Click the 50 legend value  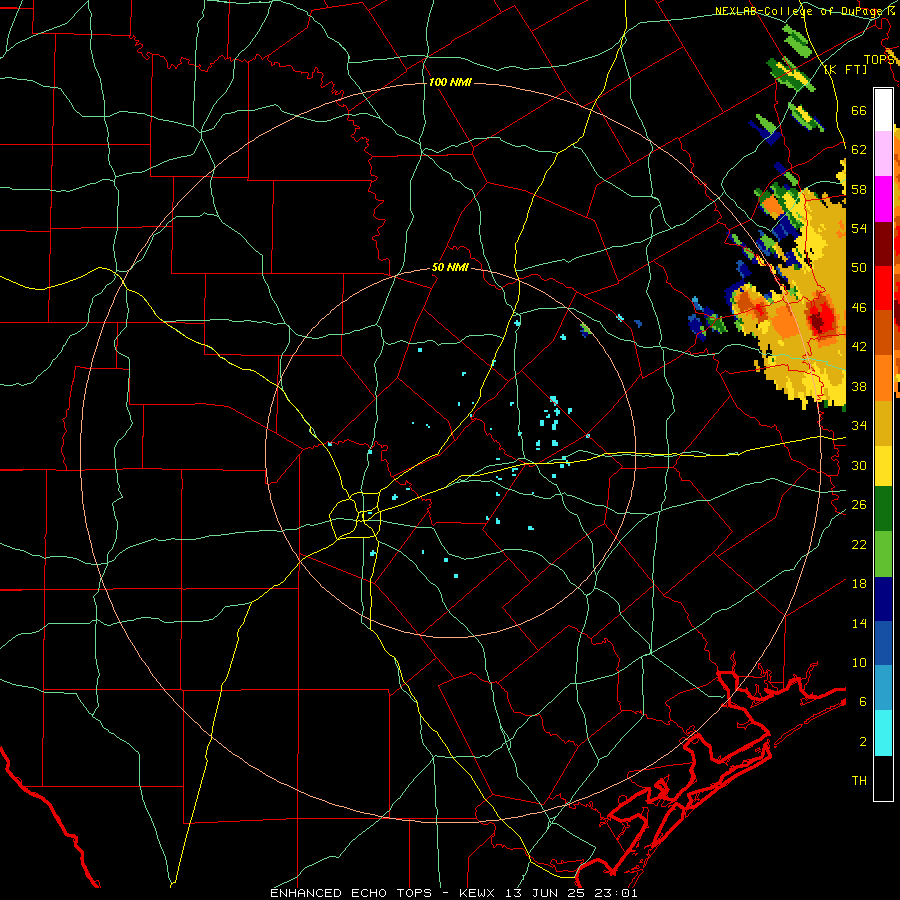(x=859, y=268)
